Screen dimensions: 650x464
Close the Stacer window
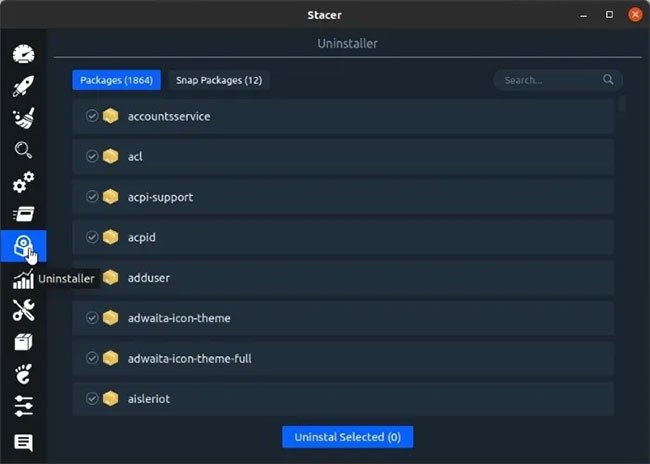(x=635, y=15)
